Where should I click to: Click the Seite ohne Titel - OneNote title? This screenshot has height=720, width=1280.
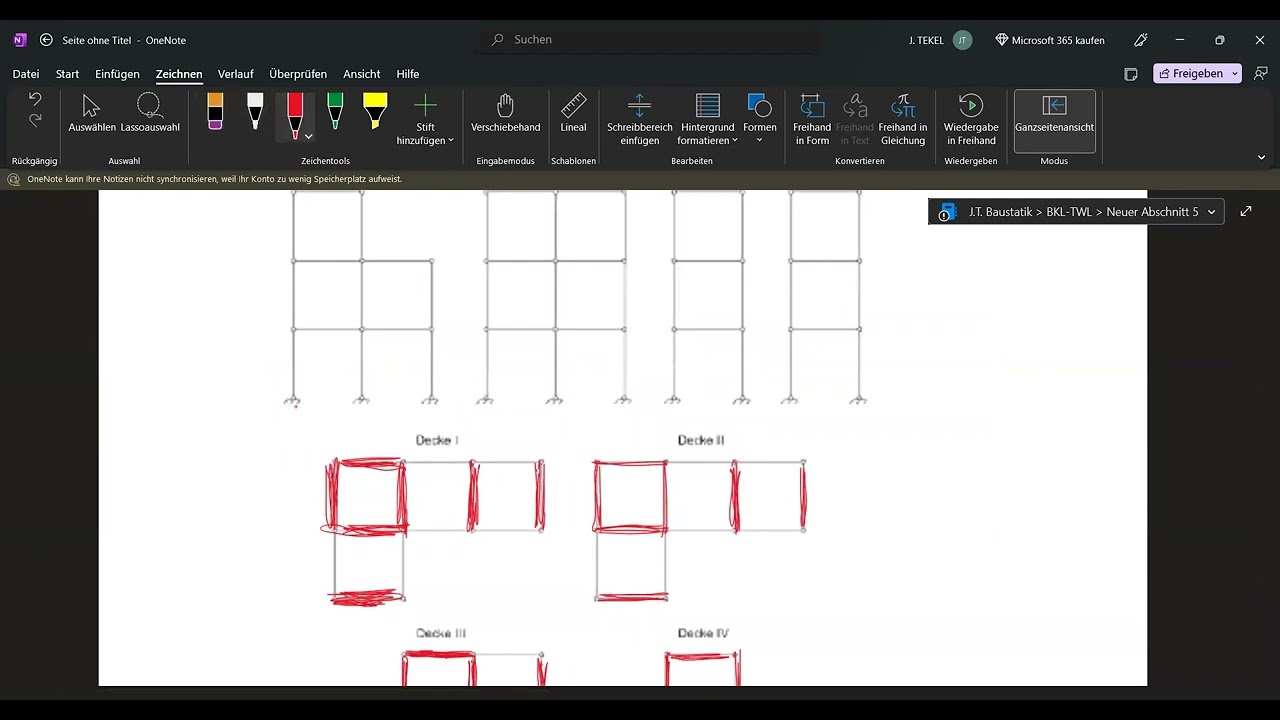coord(124,40)
